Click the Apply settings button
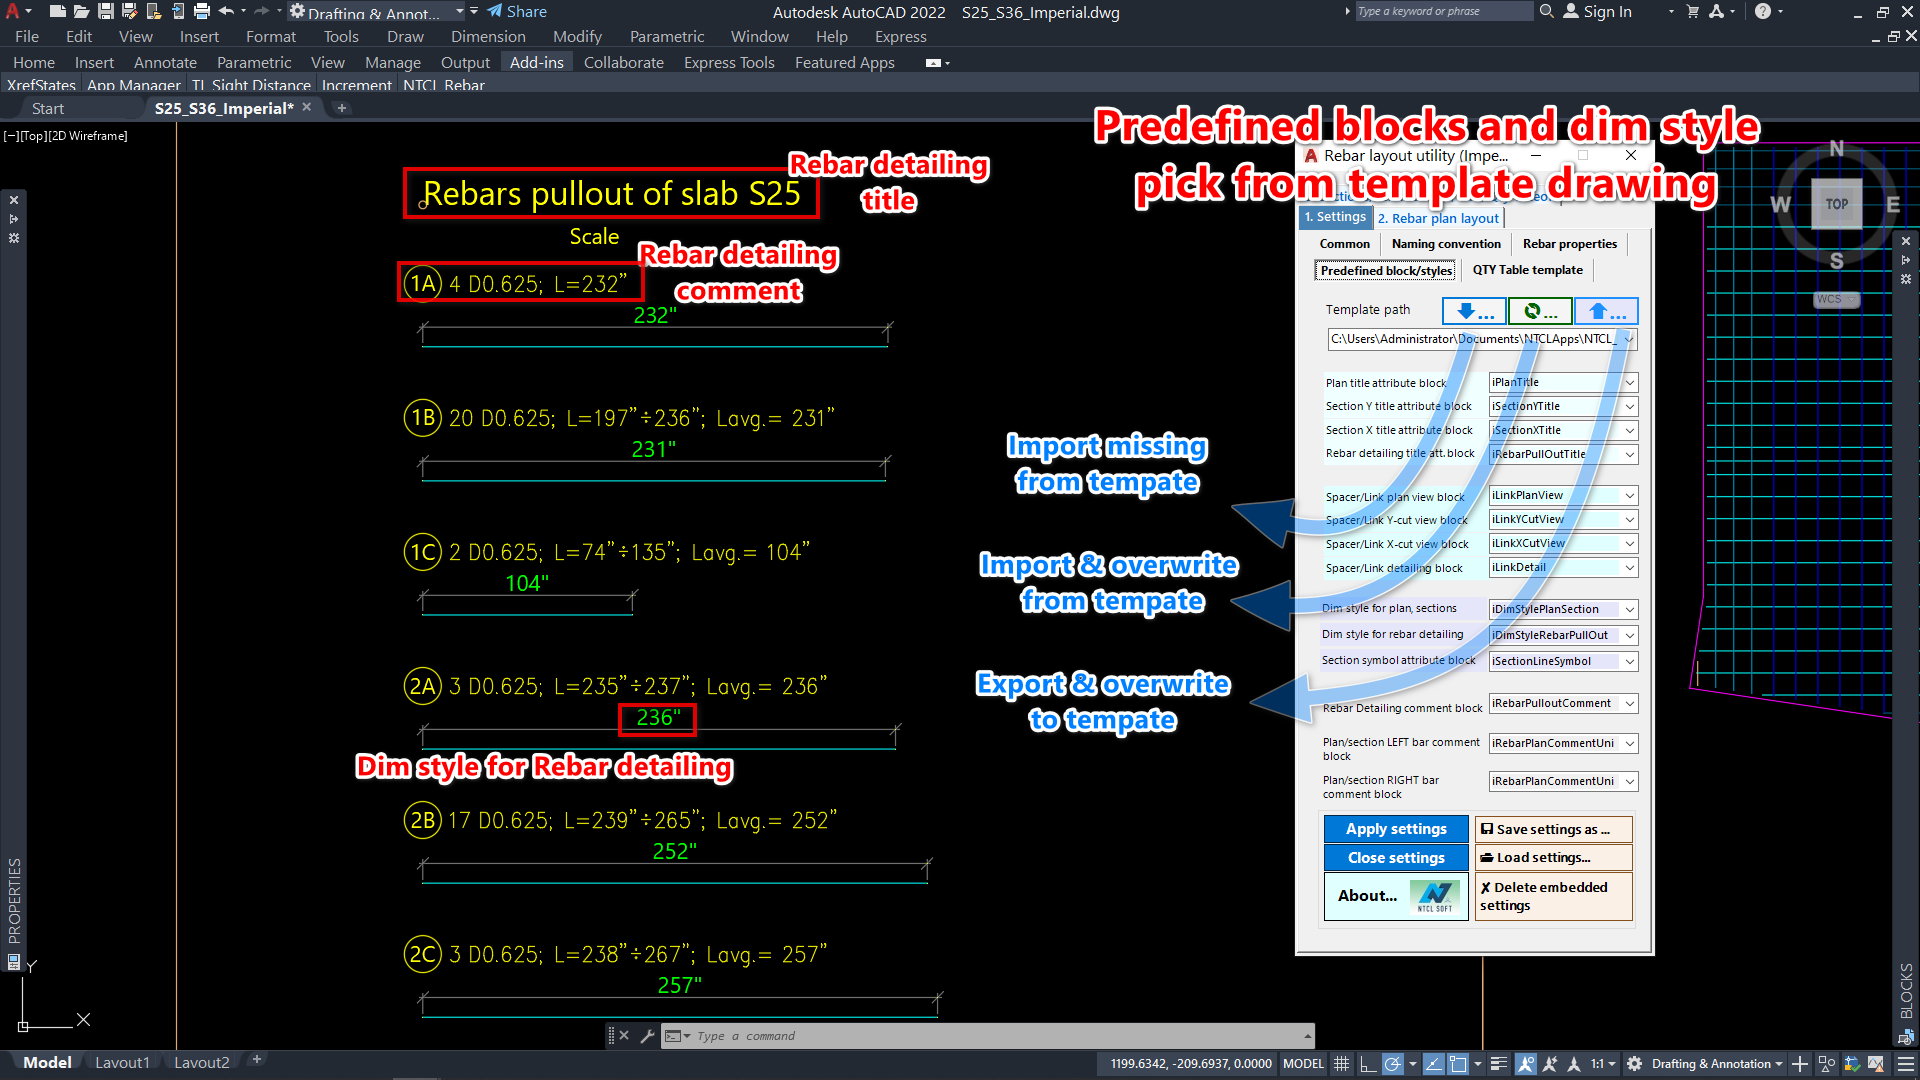Image resolution: width=1920 pixels, height=1080 pixels. (1396, 829)
